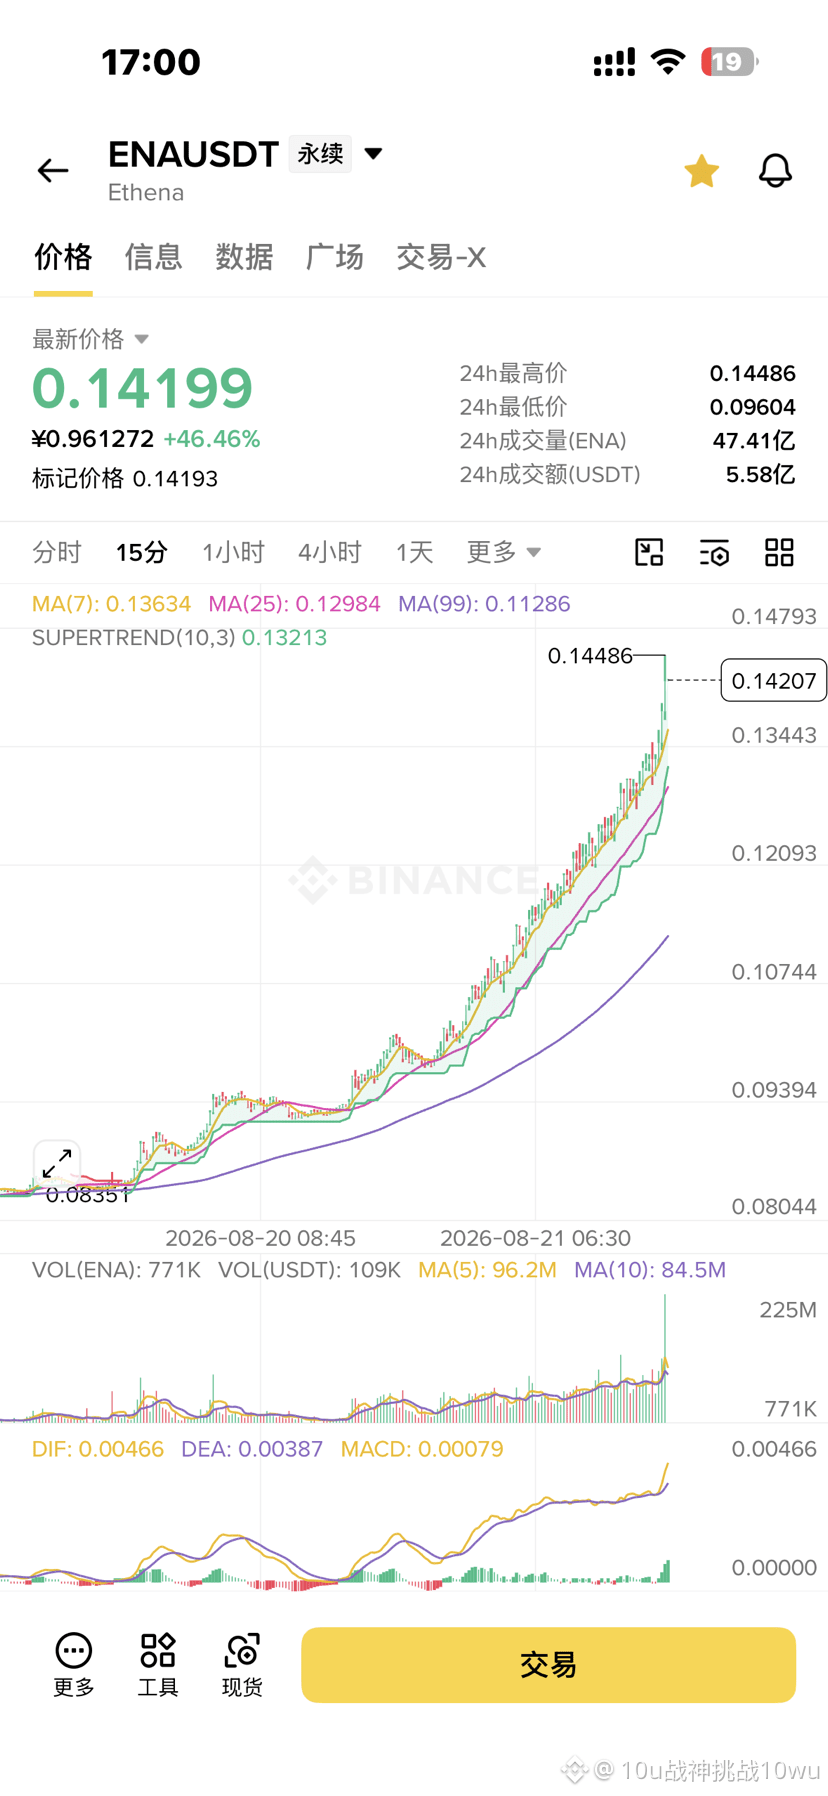
Task: Select the 15分 chart interval
Action: 142,552
